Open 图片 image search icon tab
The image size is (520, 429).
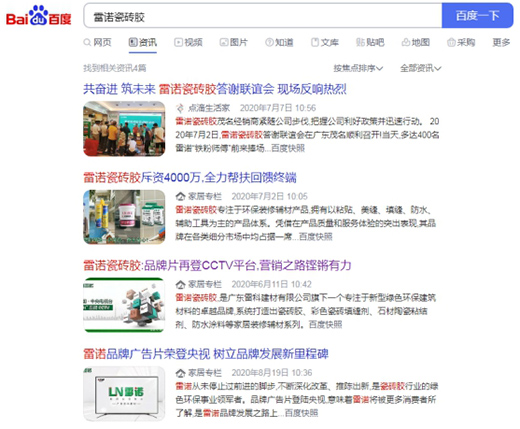click(x=234, y=42)
